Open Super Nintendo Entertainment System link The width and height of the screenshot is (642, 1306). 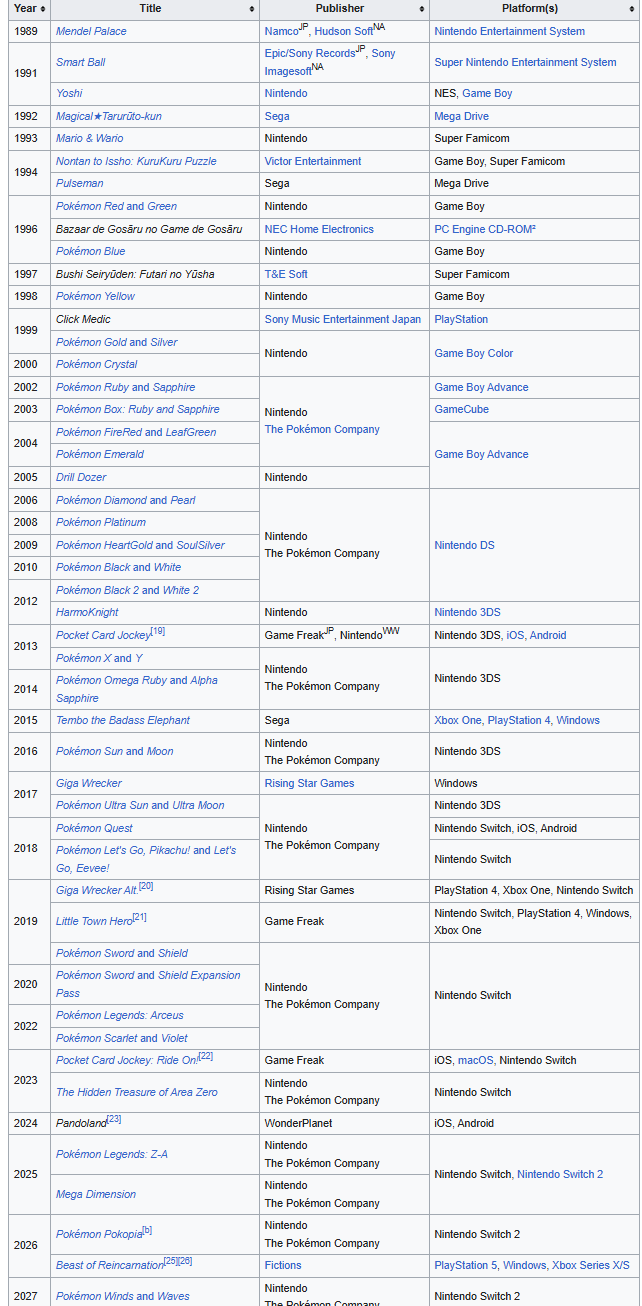[525, 62]
